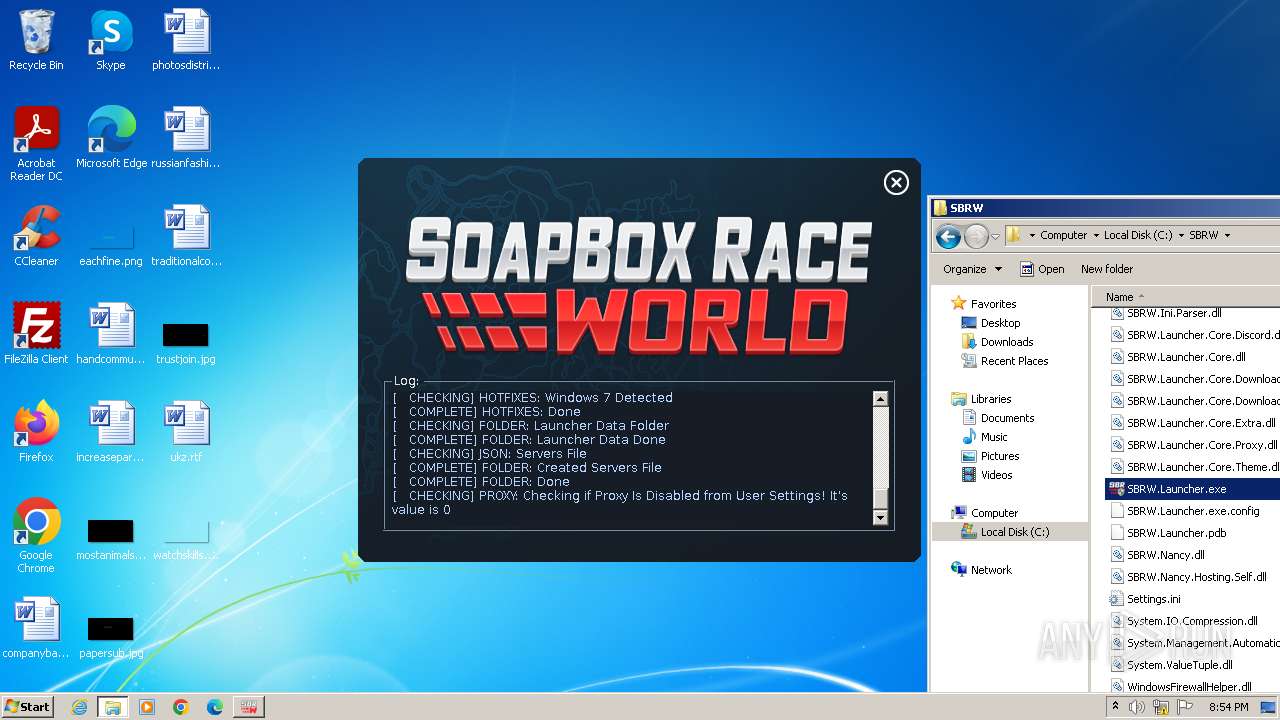Open CCleaner desktop shortcut
Image resolution: width=1280 pixels, height=720 pixels.
click(x=36, y=236)
